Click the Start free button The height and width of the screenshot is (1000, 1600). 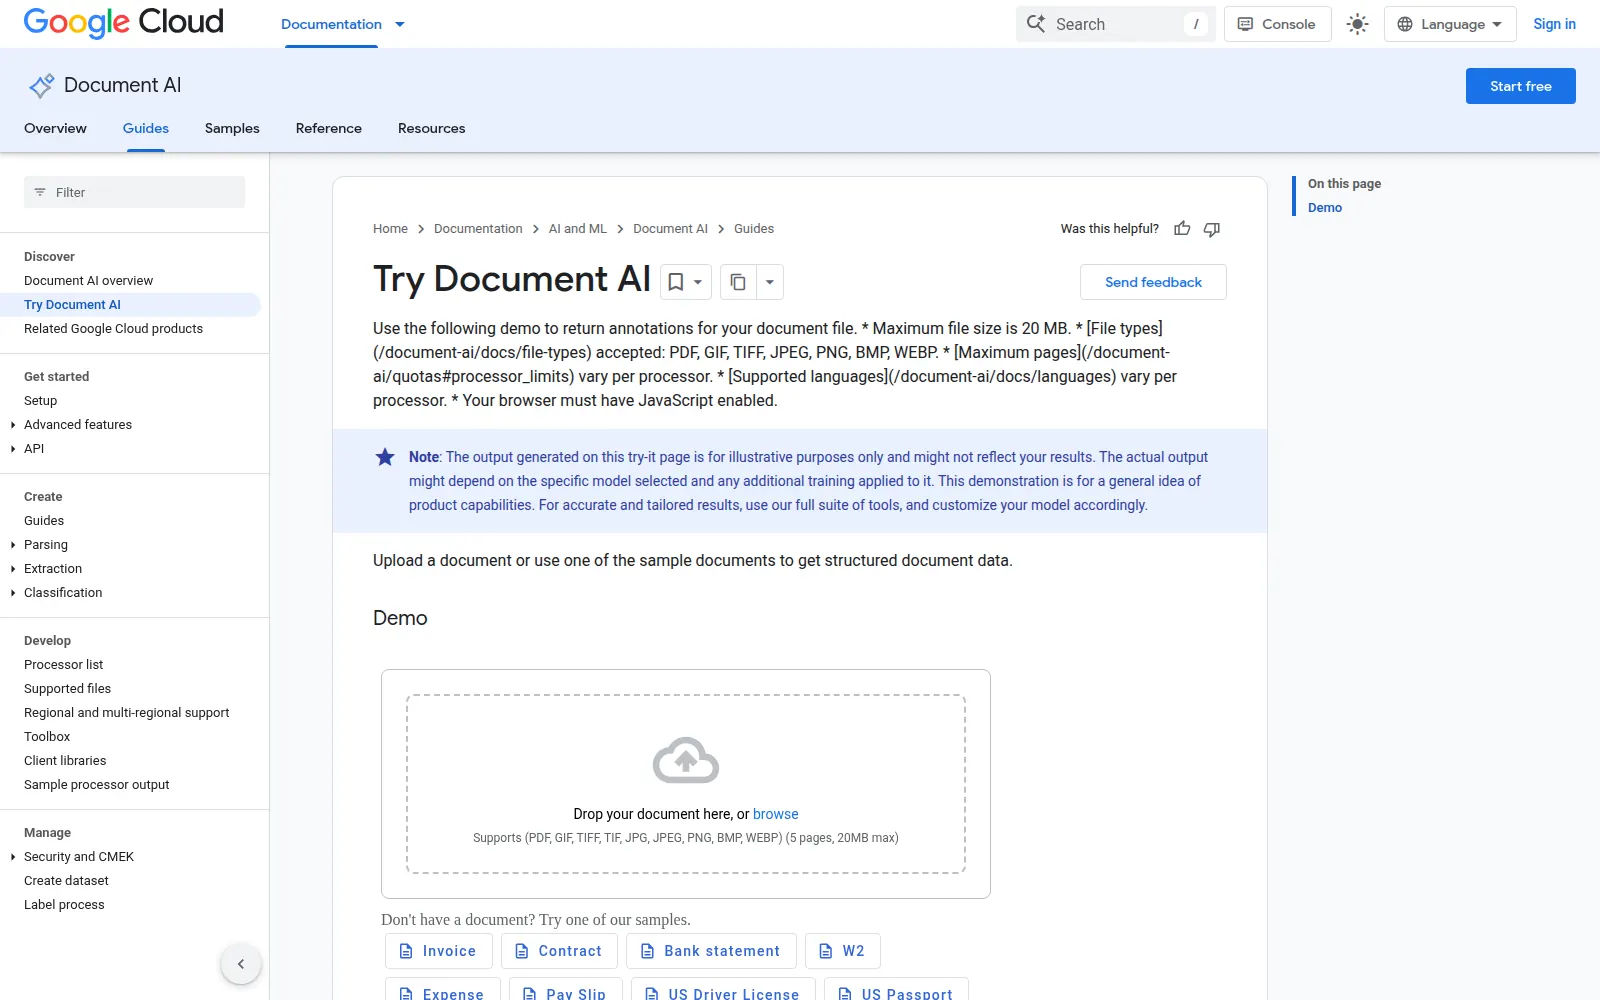pos(1520,86)
